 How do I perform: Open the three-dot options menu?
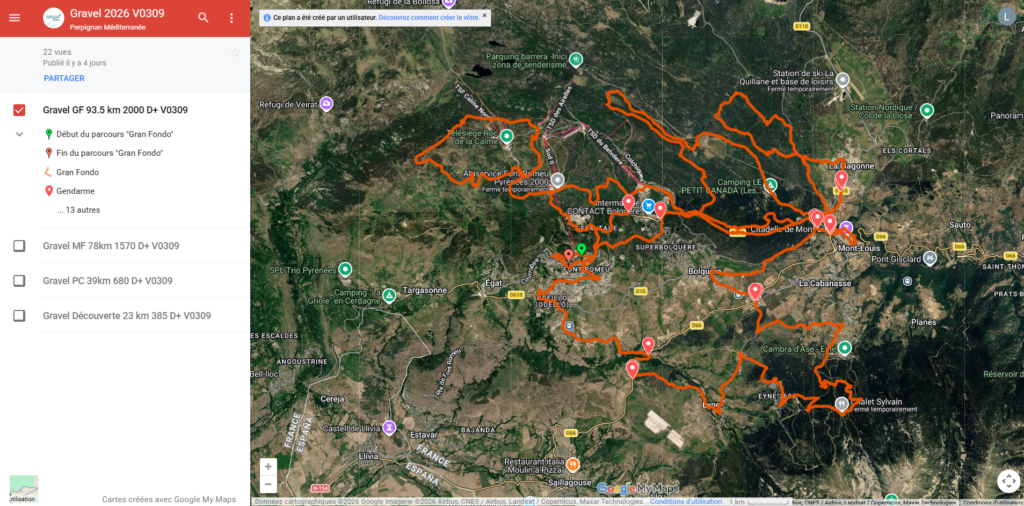tap(231, 18)
